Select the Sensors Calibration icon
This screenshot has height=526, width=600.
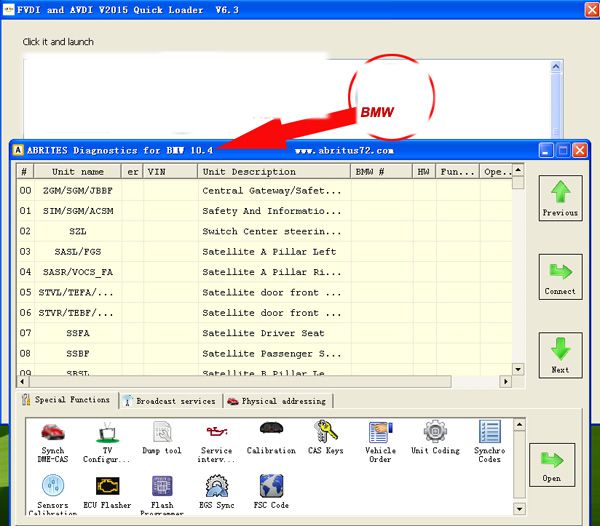pos(53,494)
